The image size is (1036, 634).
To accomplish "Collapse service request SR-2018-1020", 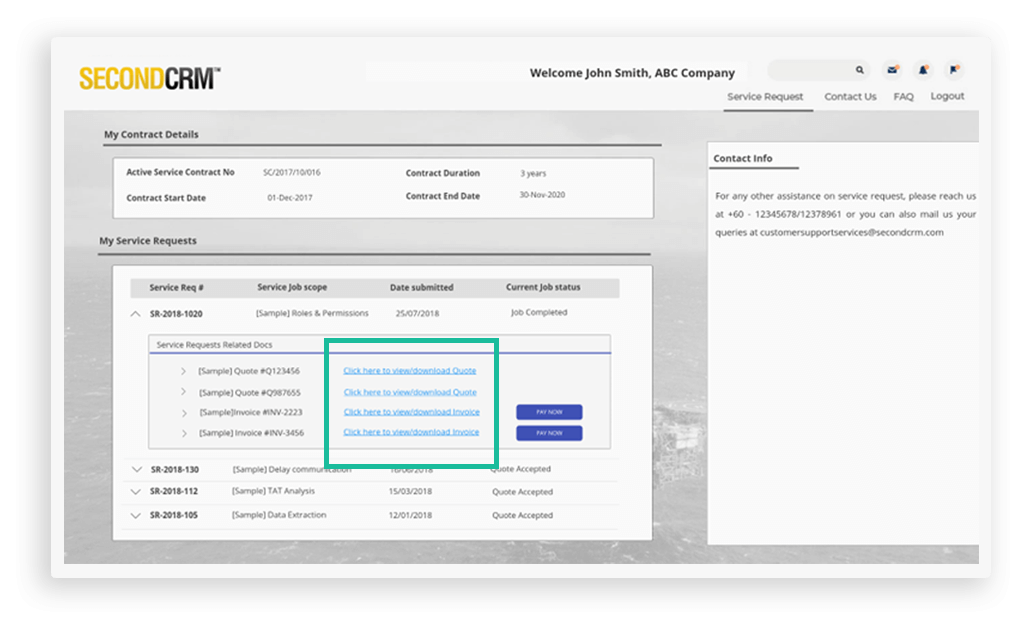I will (x=135, y=314).
